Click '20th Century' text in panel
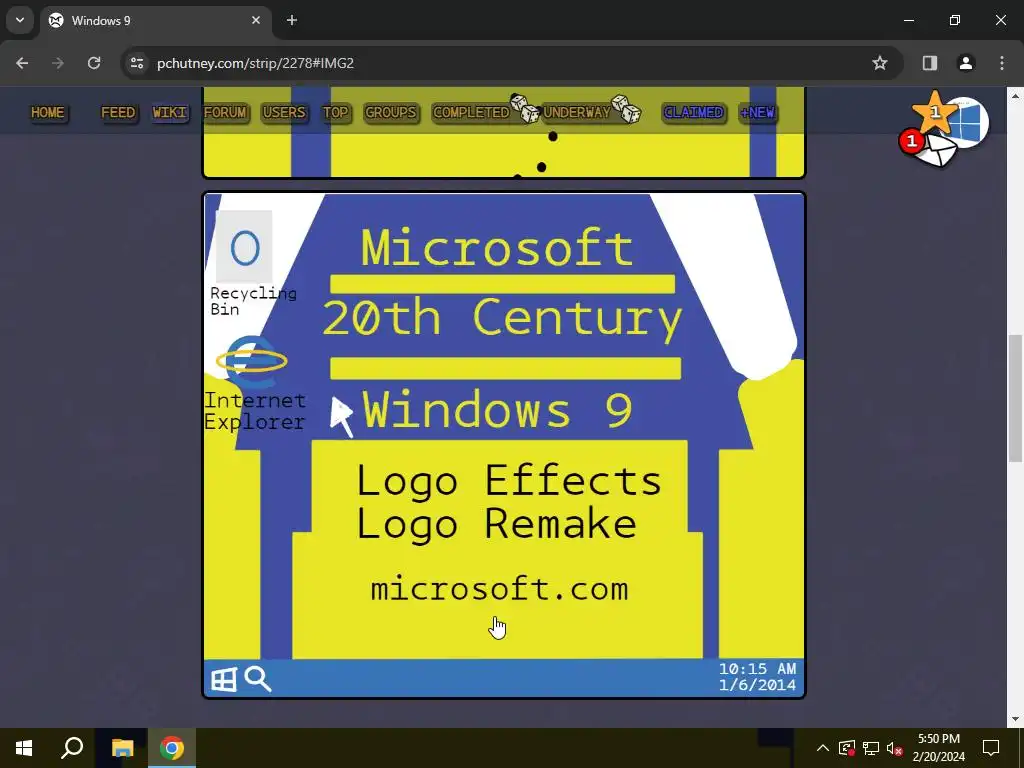Viewport: 1024px width, 768px height. 502,319
